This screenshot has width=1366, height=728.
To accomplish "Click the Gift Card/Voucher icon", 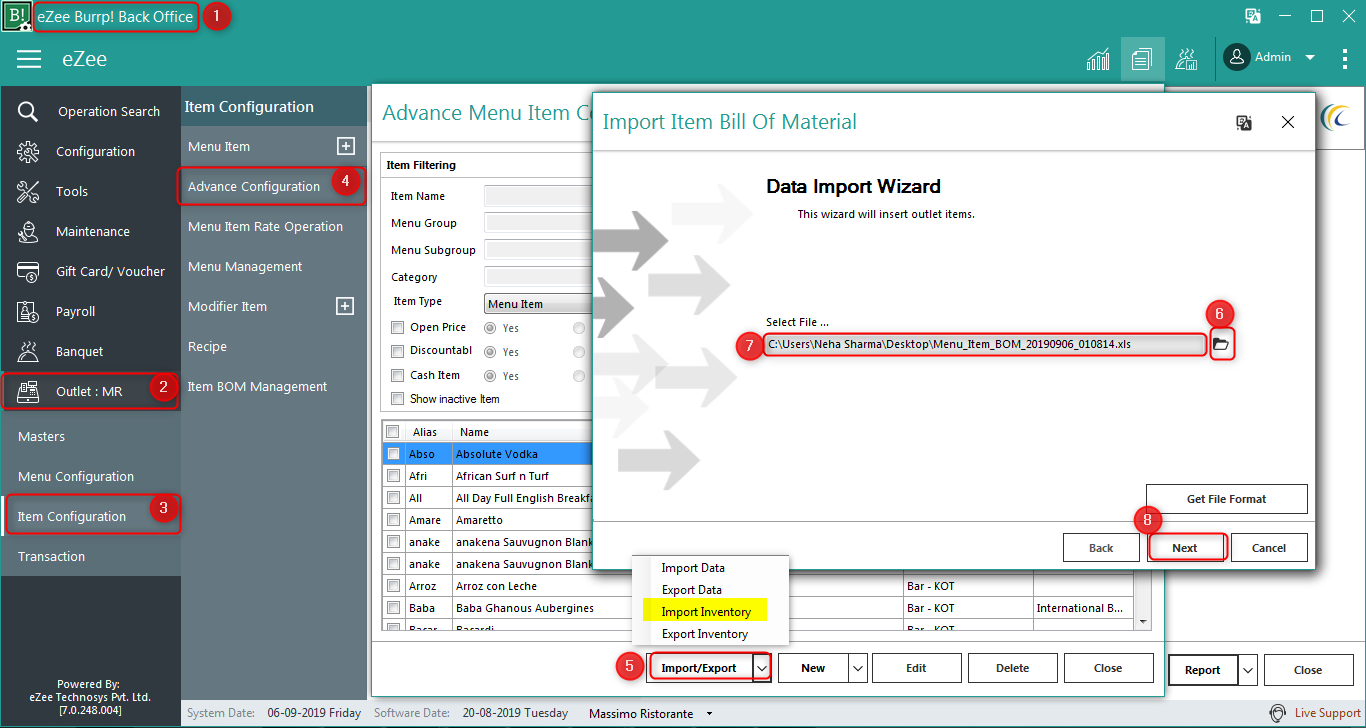I will 28,271.
